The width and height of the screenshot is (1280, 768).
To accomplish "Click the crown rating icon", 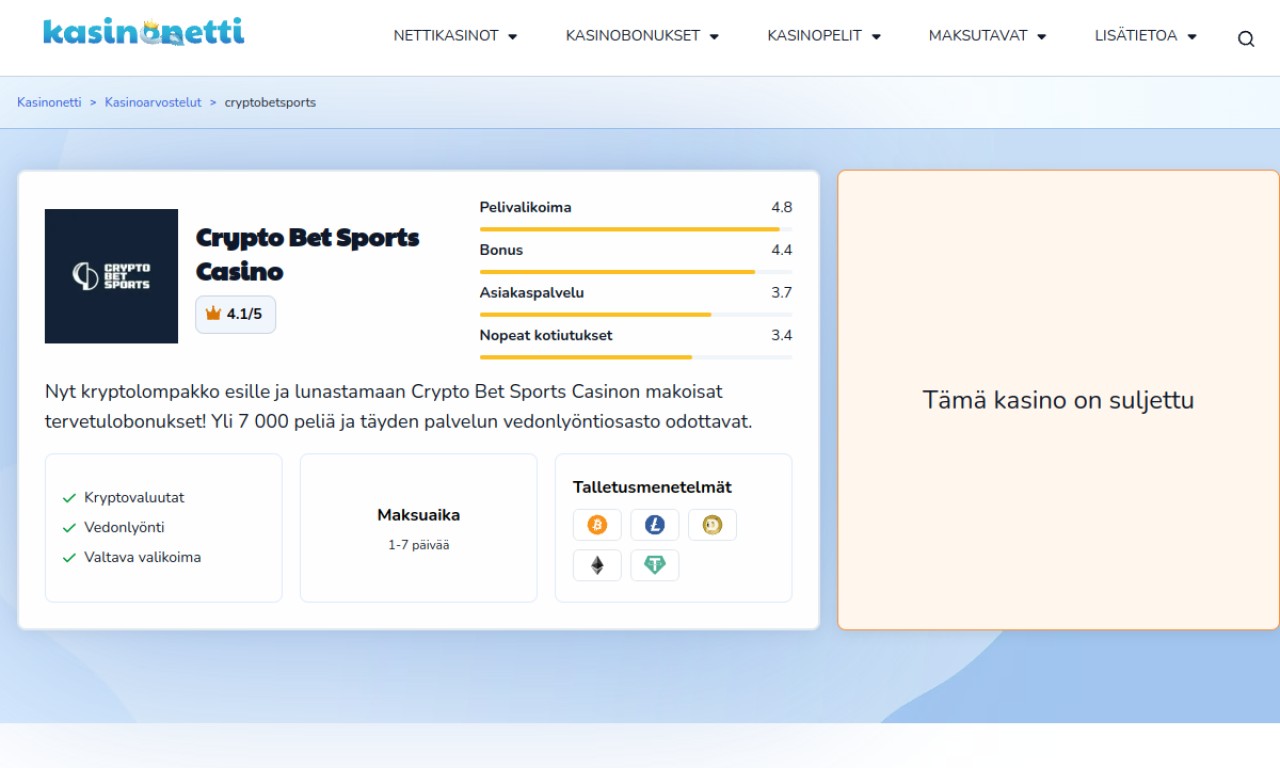I will [x=213, y=314].
